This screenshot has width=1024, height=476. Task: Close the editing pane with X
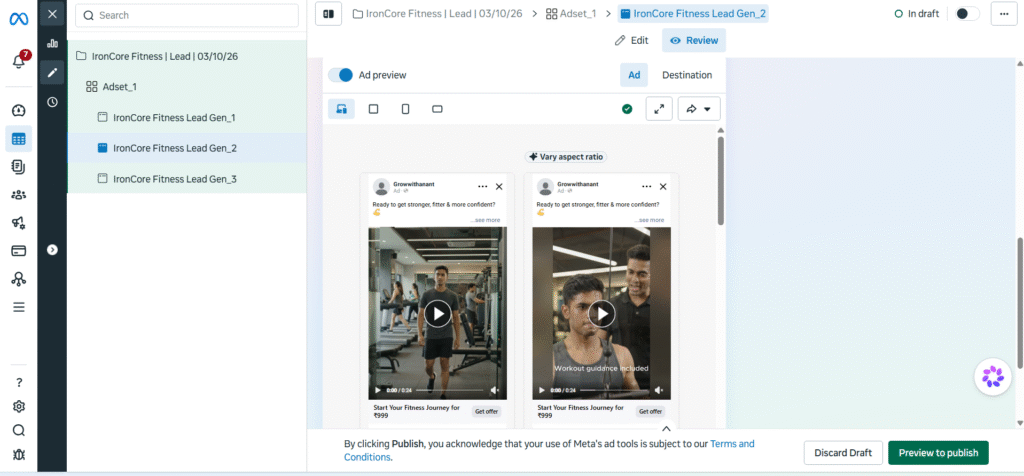(x=52, y=14)
